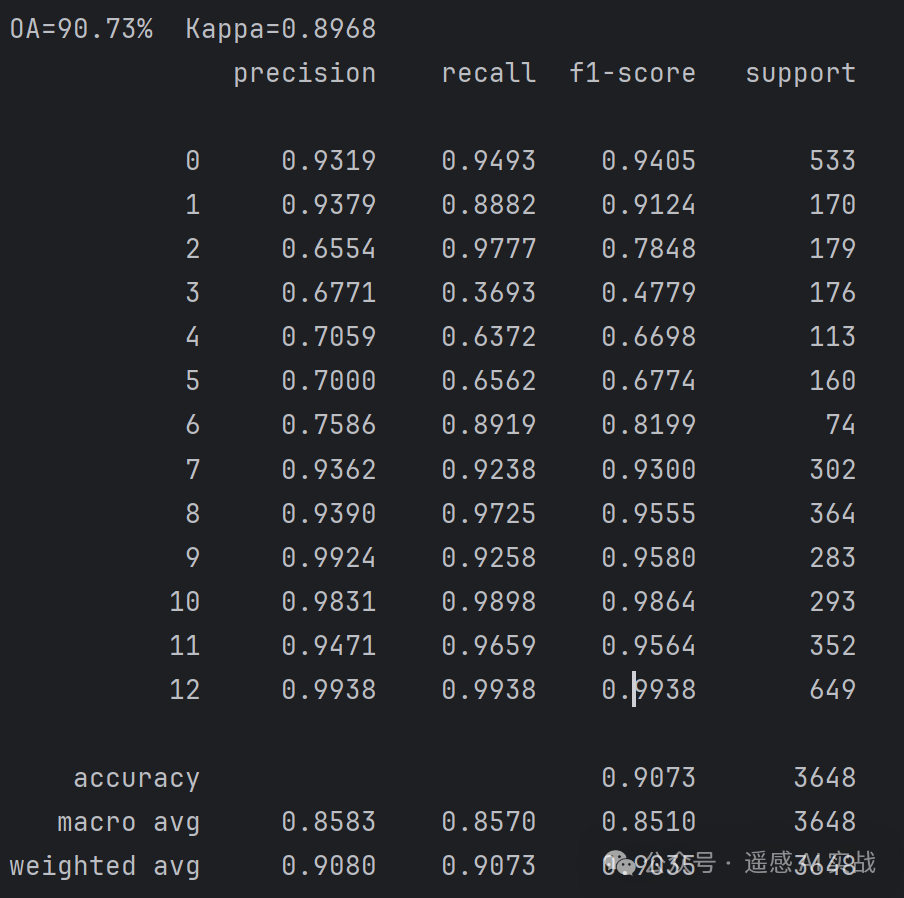Click class 1 support value 170

pyautogui.click(x=833, y=205)
